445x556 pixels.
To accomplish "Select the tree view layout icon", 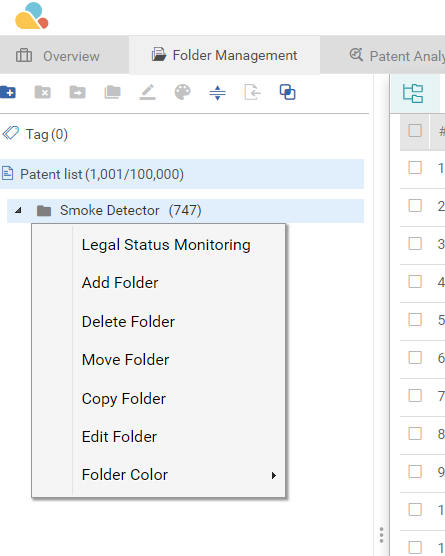I will point(413,94).
